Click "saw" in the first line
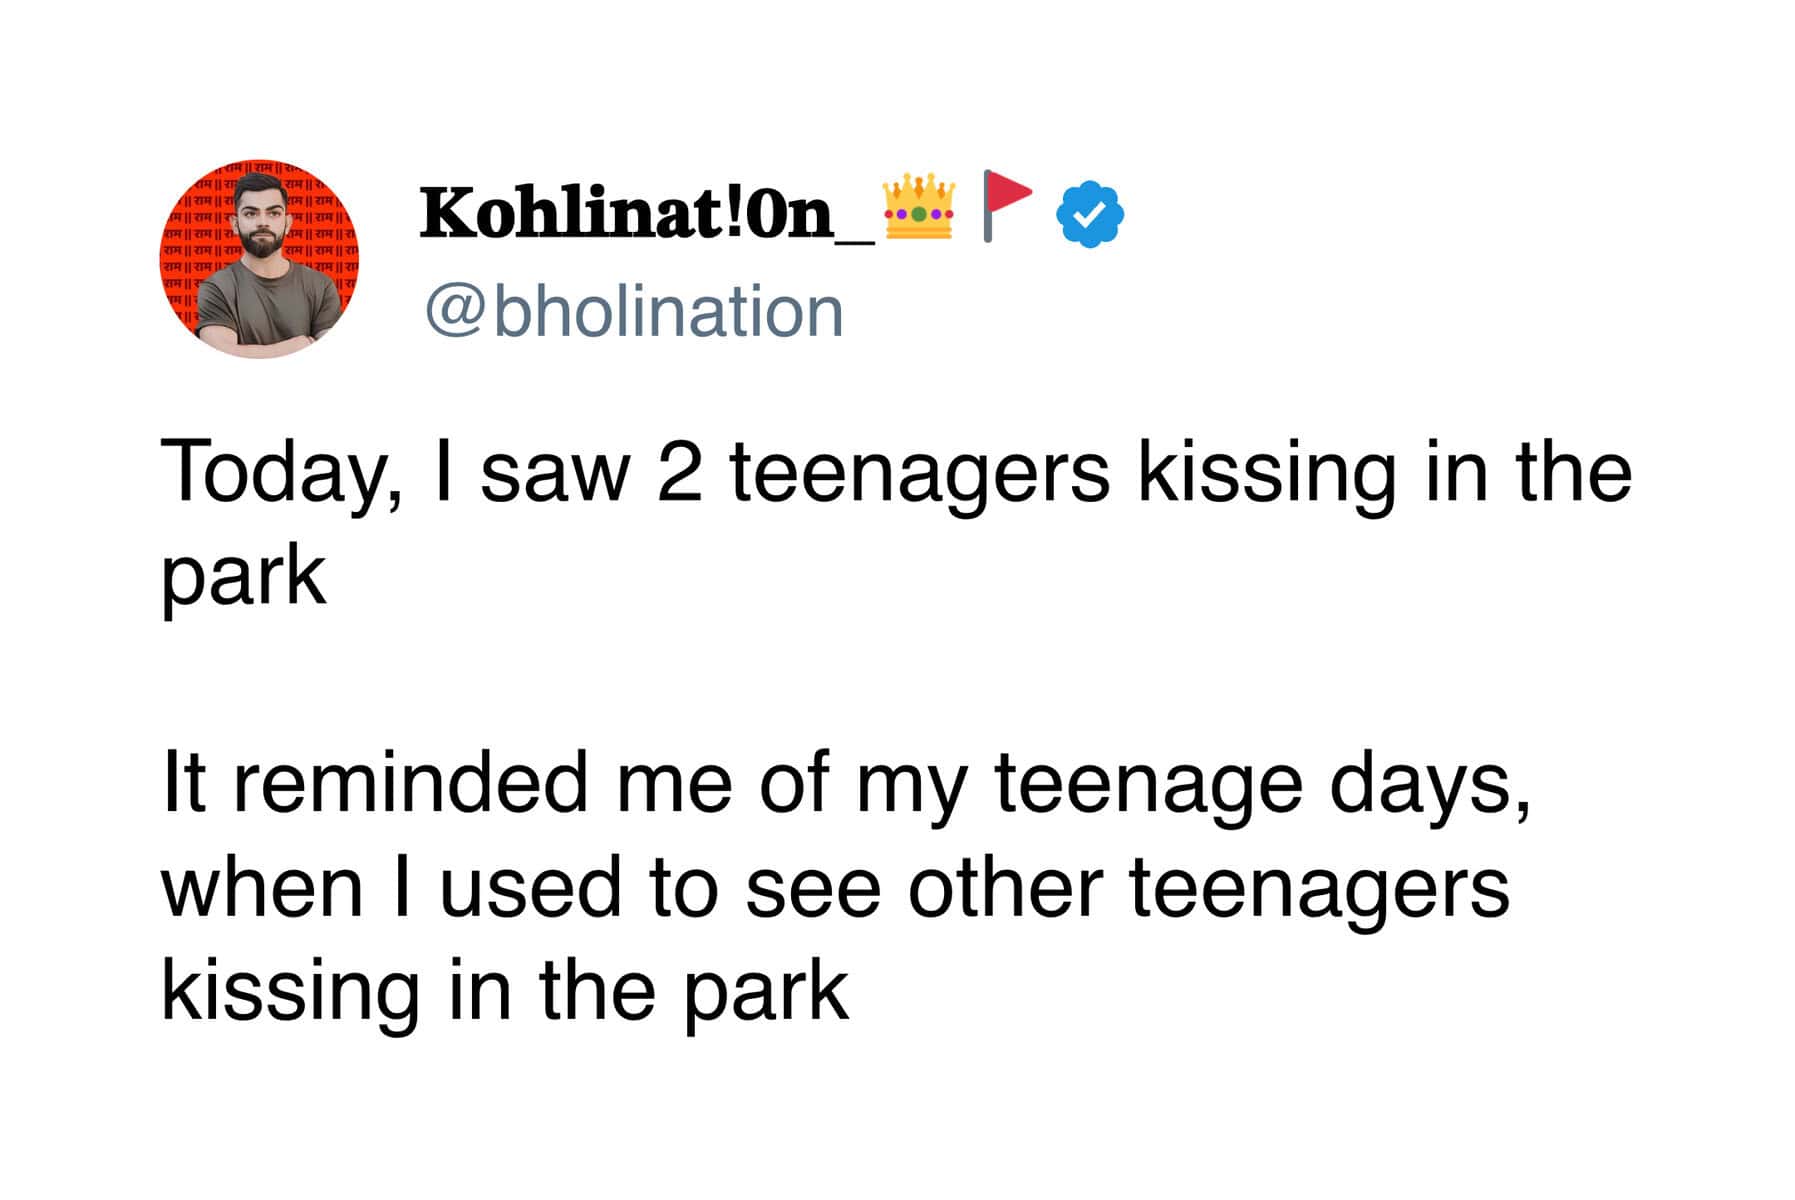Image resolution: width=1795 pixels, height=1200 pixels. (554, 472)
